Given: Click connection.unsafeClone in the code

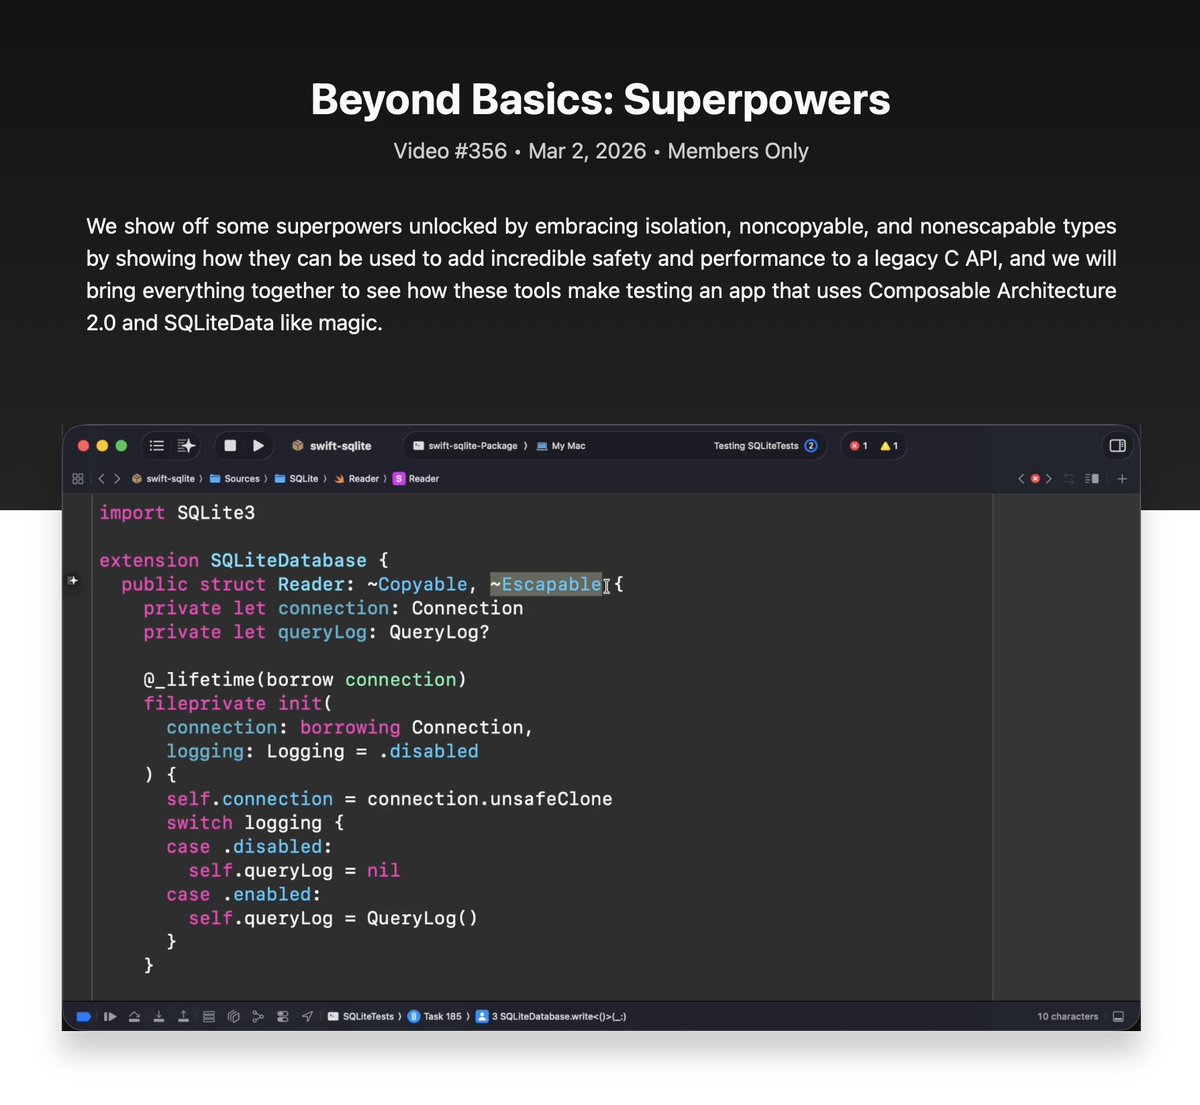Looking at the screenshot, I should 489,799.
